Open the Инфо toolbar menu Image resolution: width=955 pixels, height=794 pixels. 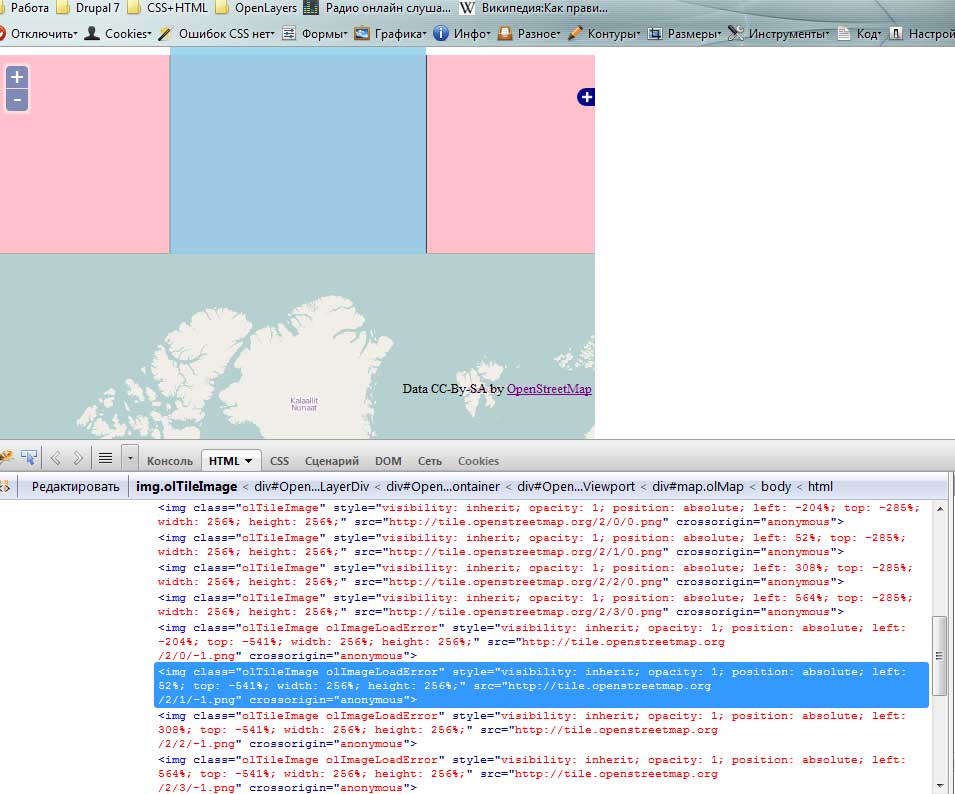pos(462,33)
